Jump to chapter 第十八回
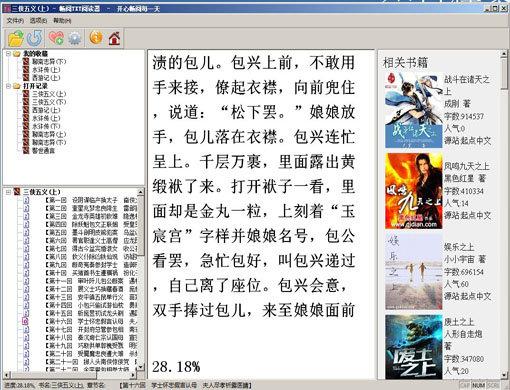This screenshot has width=510, height=390. 91,337
